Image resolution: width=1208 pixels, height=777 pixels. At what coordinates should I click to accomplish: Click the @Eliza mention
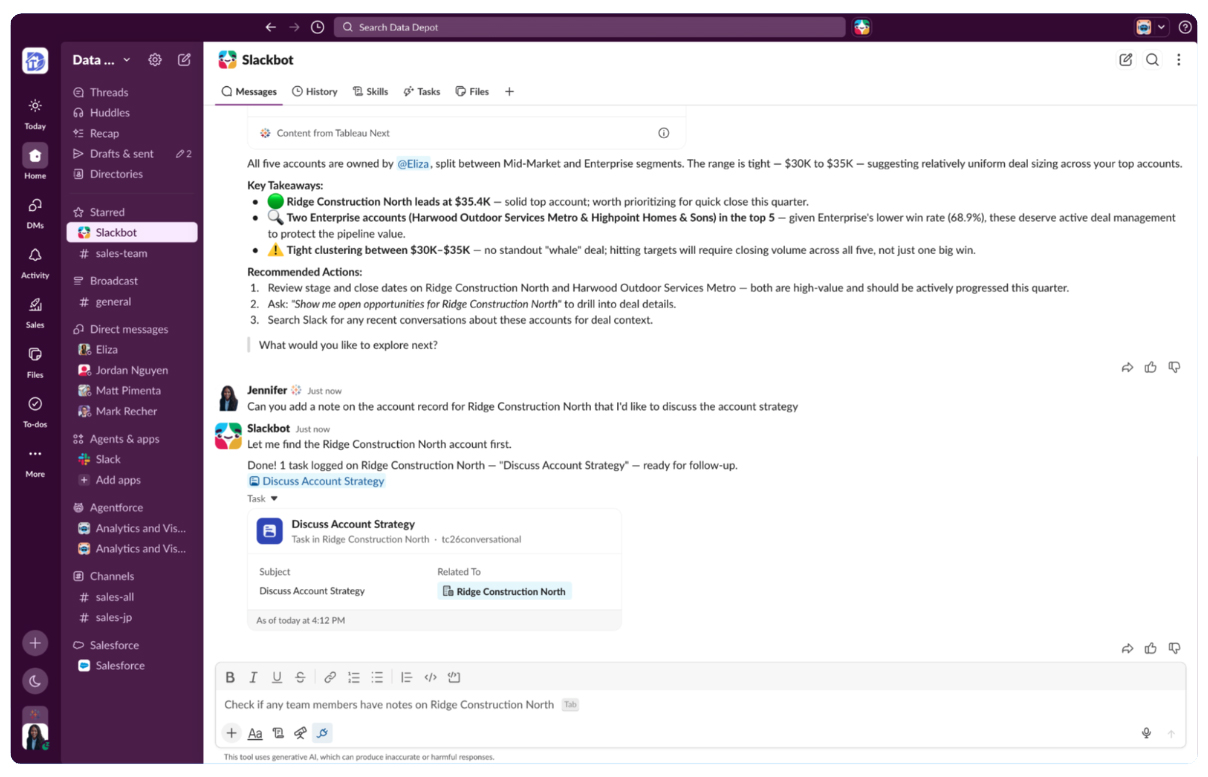(x=413, y=163)
